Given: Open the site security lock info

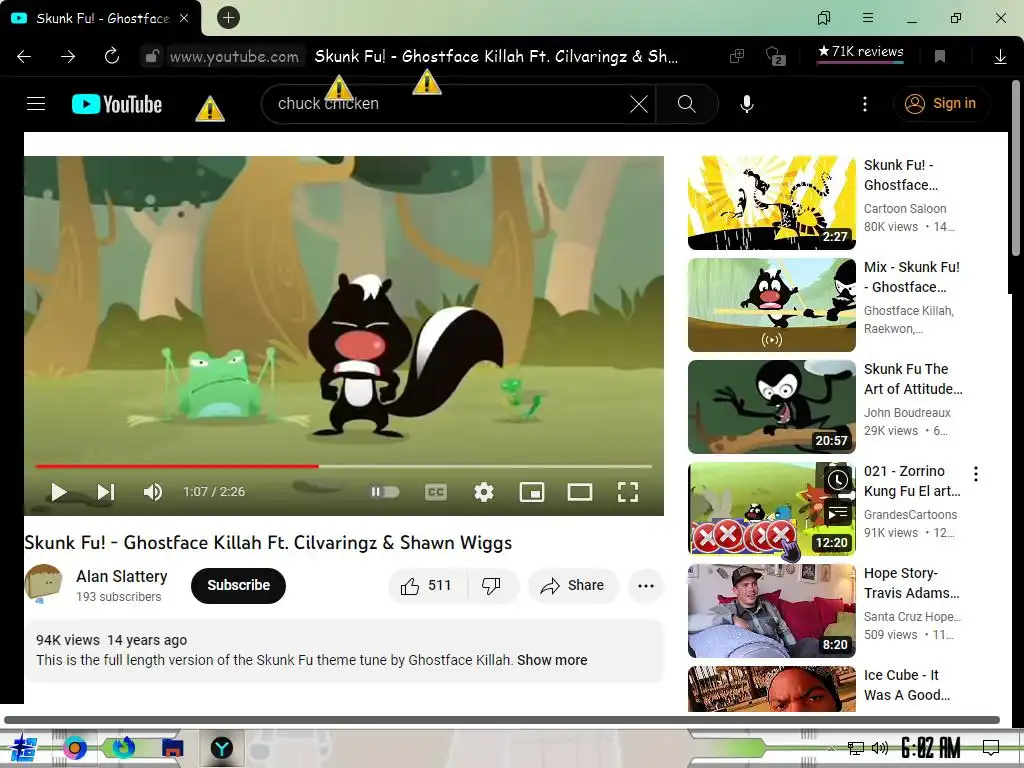Looking at the screenshot, I should point(152,56).
